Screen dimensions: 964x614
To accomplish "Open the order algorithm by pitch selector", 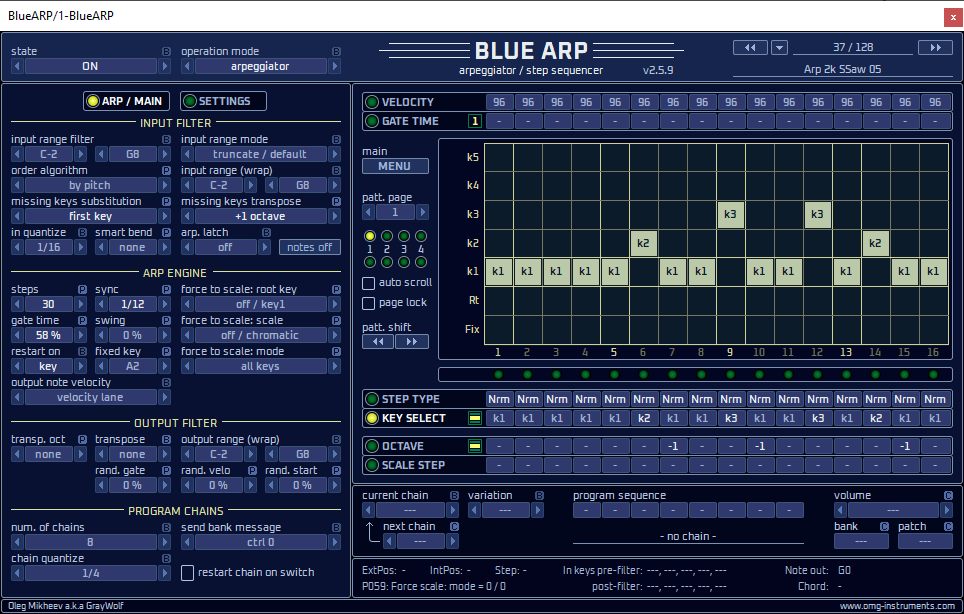I will pos(90,185).
